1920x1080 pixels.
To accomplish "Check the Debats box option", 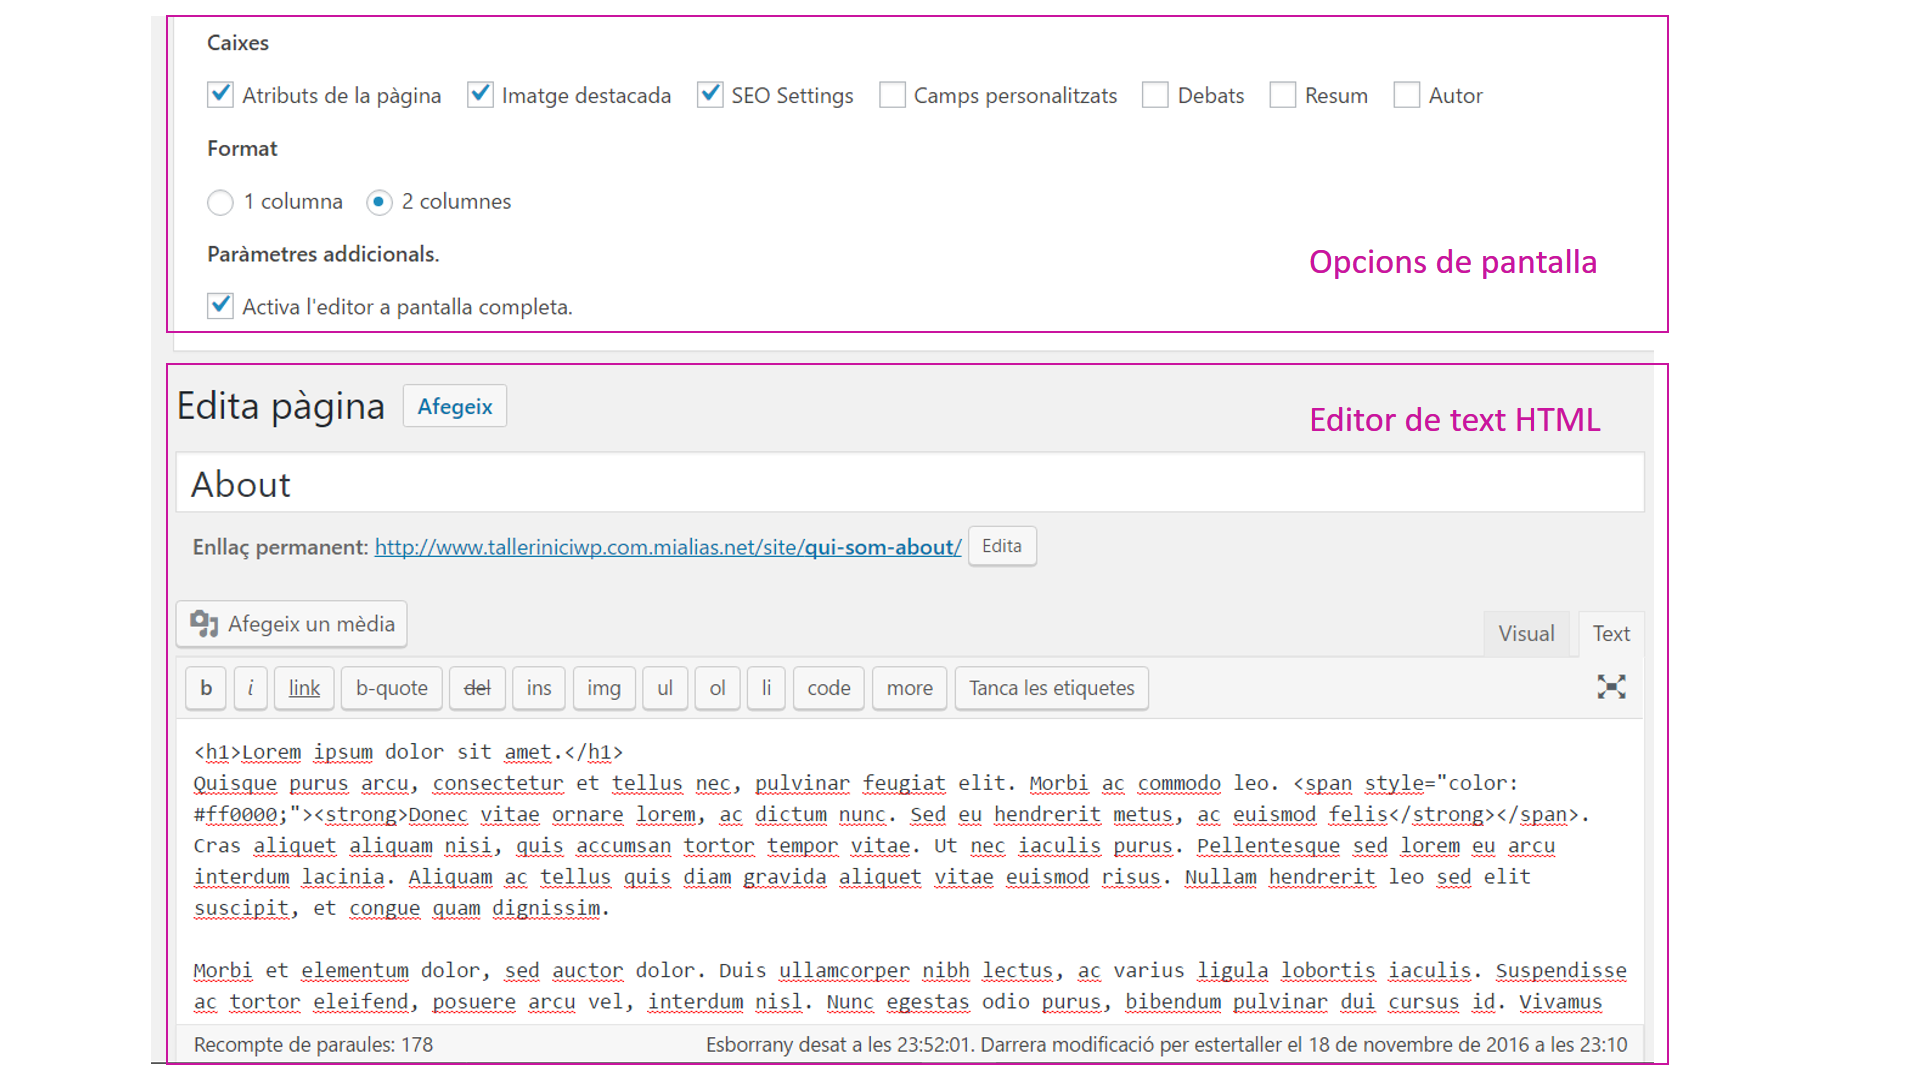I will [1155, 95].
